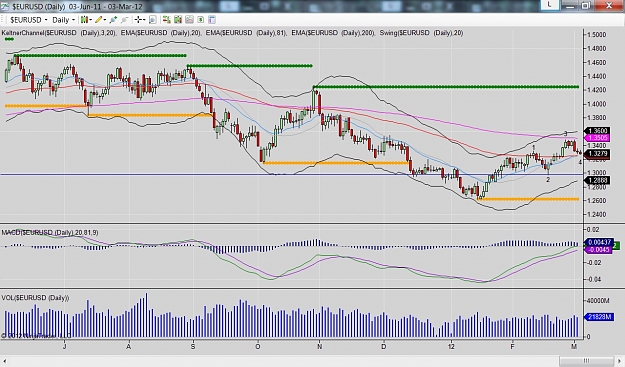Screen dimensions: 625x367
Task: Click the VOL($EURUSD) panel label
Action: point(35,298)
